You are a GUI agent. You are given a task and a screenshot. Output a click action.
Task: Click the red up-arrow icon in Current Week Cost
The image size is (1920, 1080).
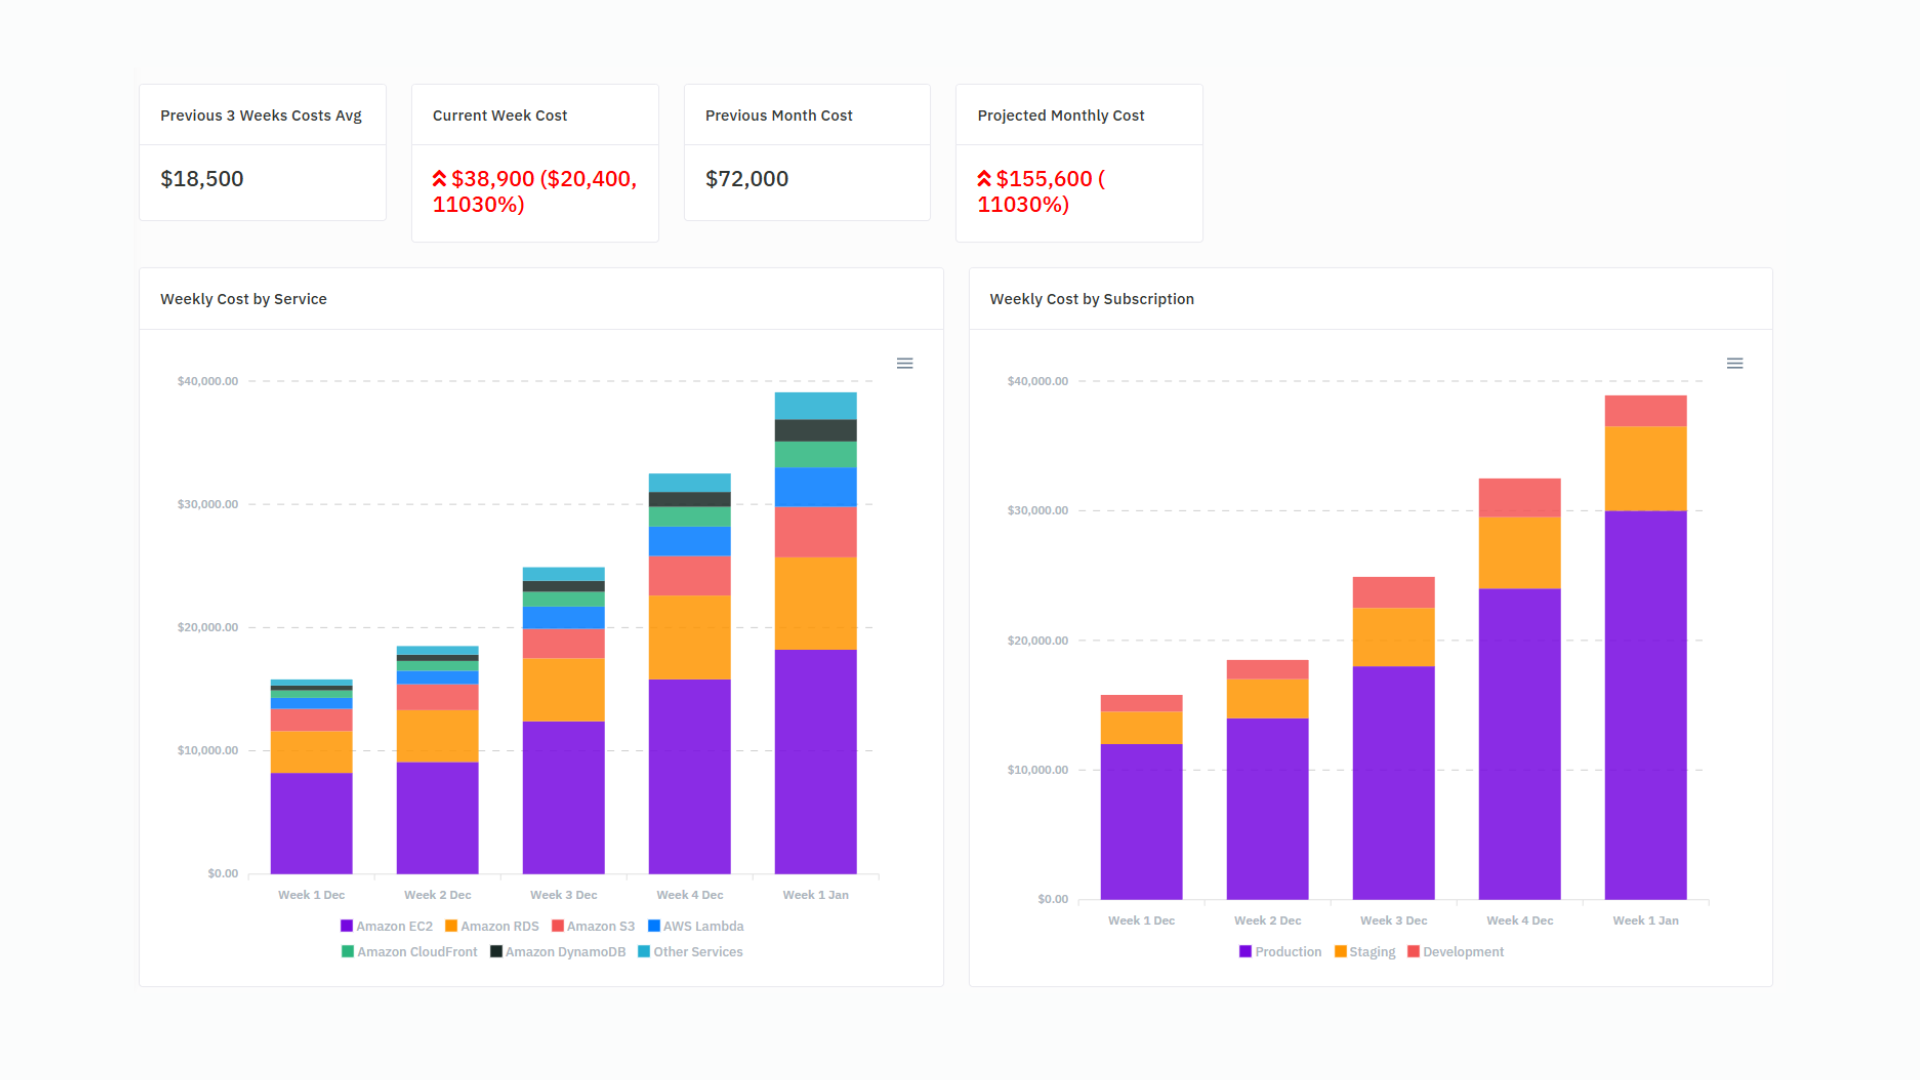(439, 179)
